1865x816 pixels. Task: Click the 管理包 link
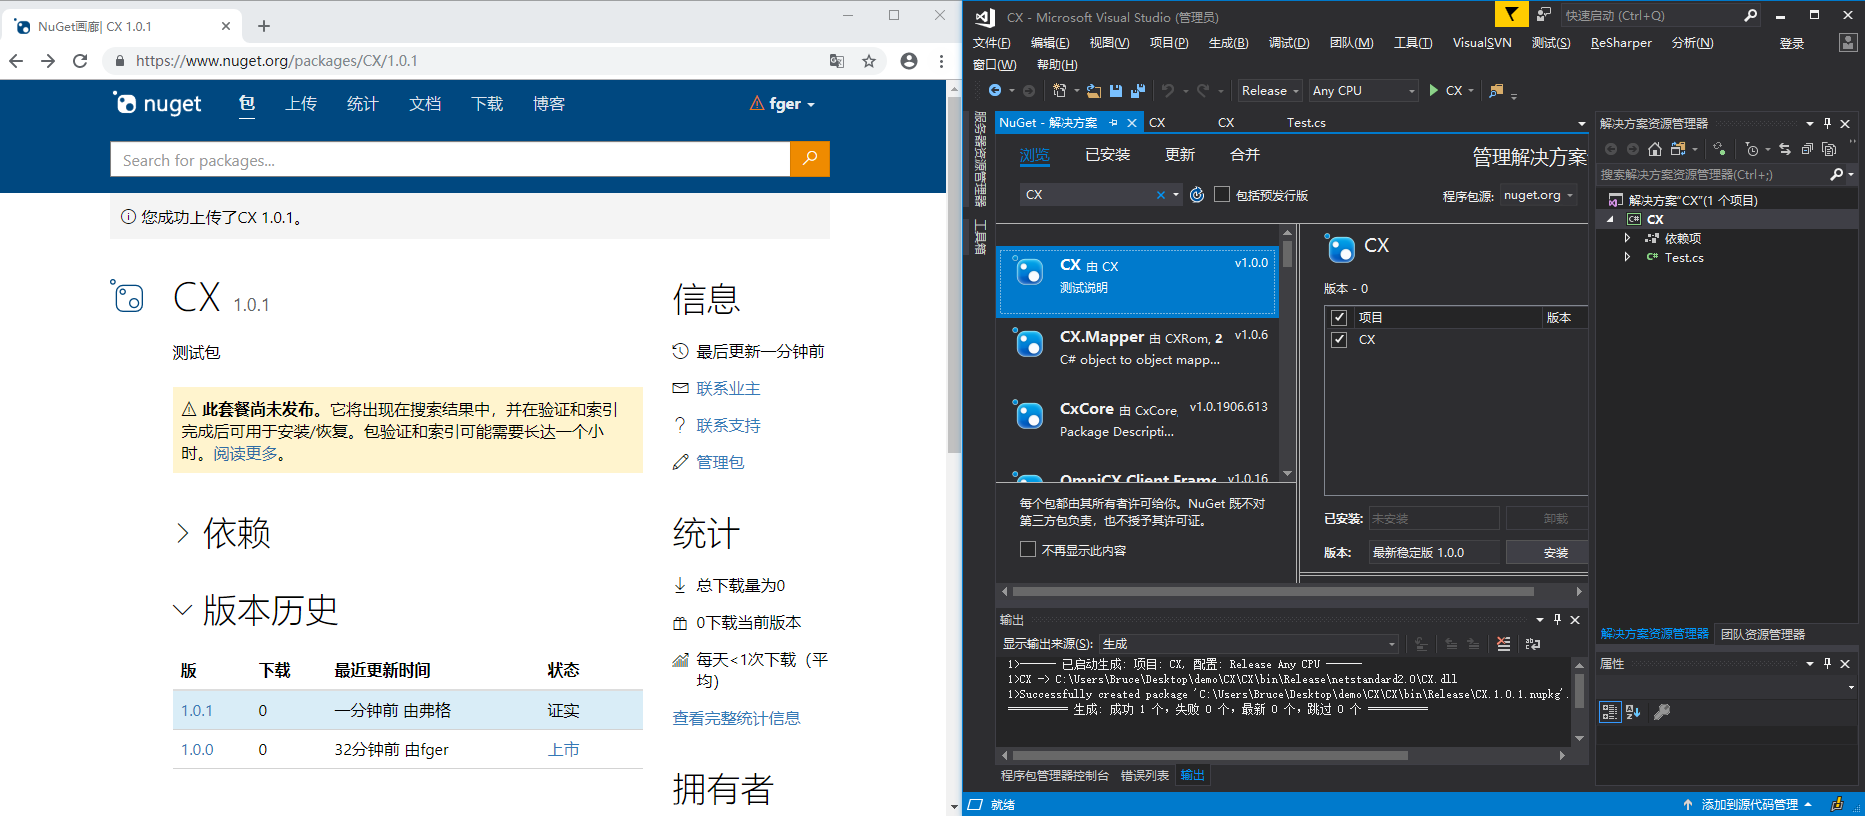(720, 462)
